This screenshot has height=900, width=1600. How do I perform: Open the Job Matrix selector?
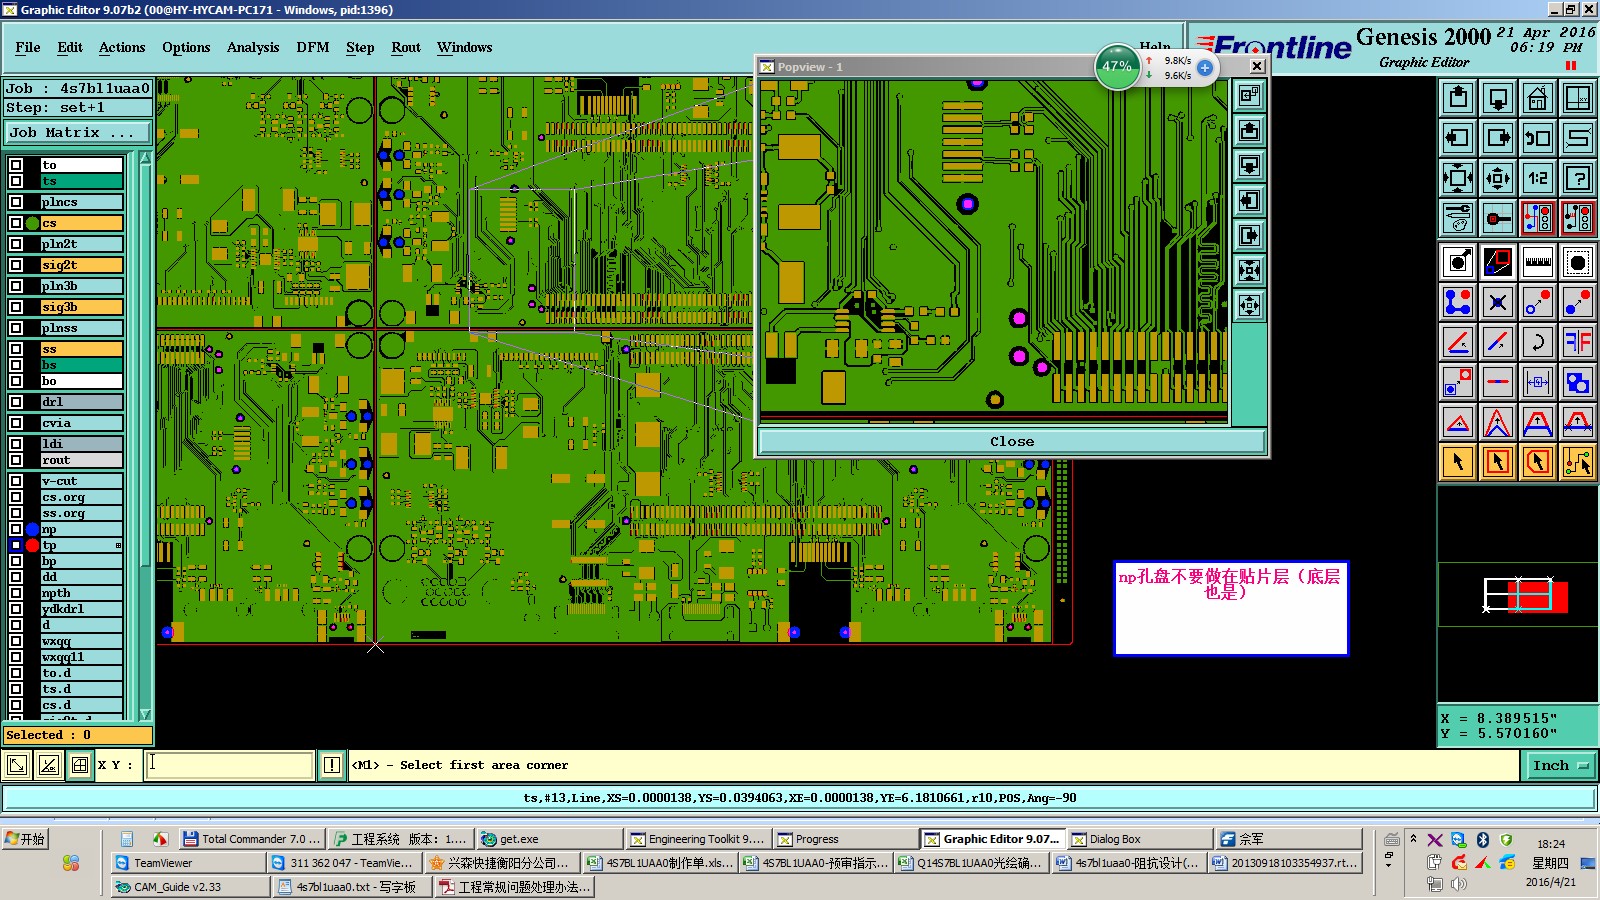(78, 132)
